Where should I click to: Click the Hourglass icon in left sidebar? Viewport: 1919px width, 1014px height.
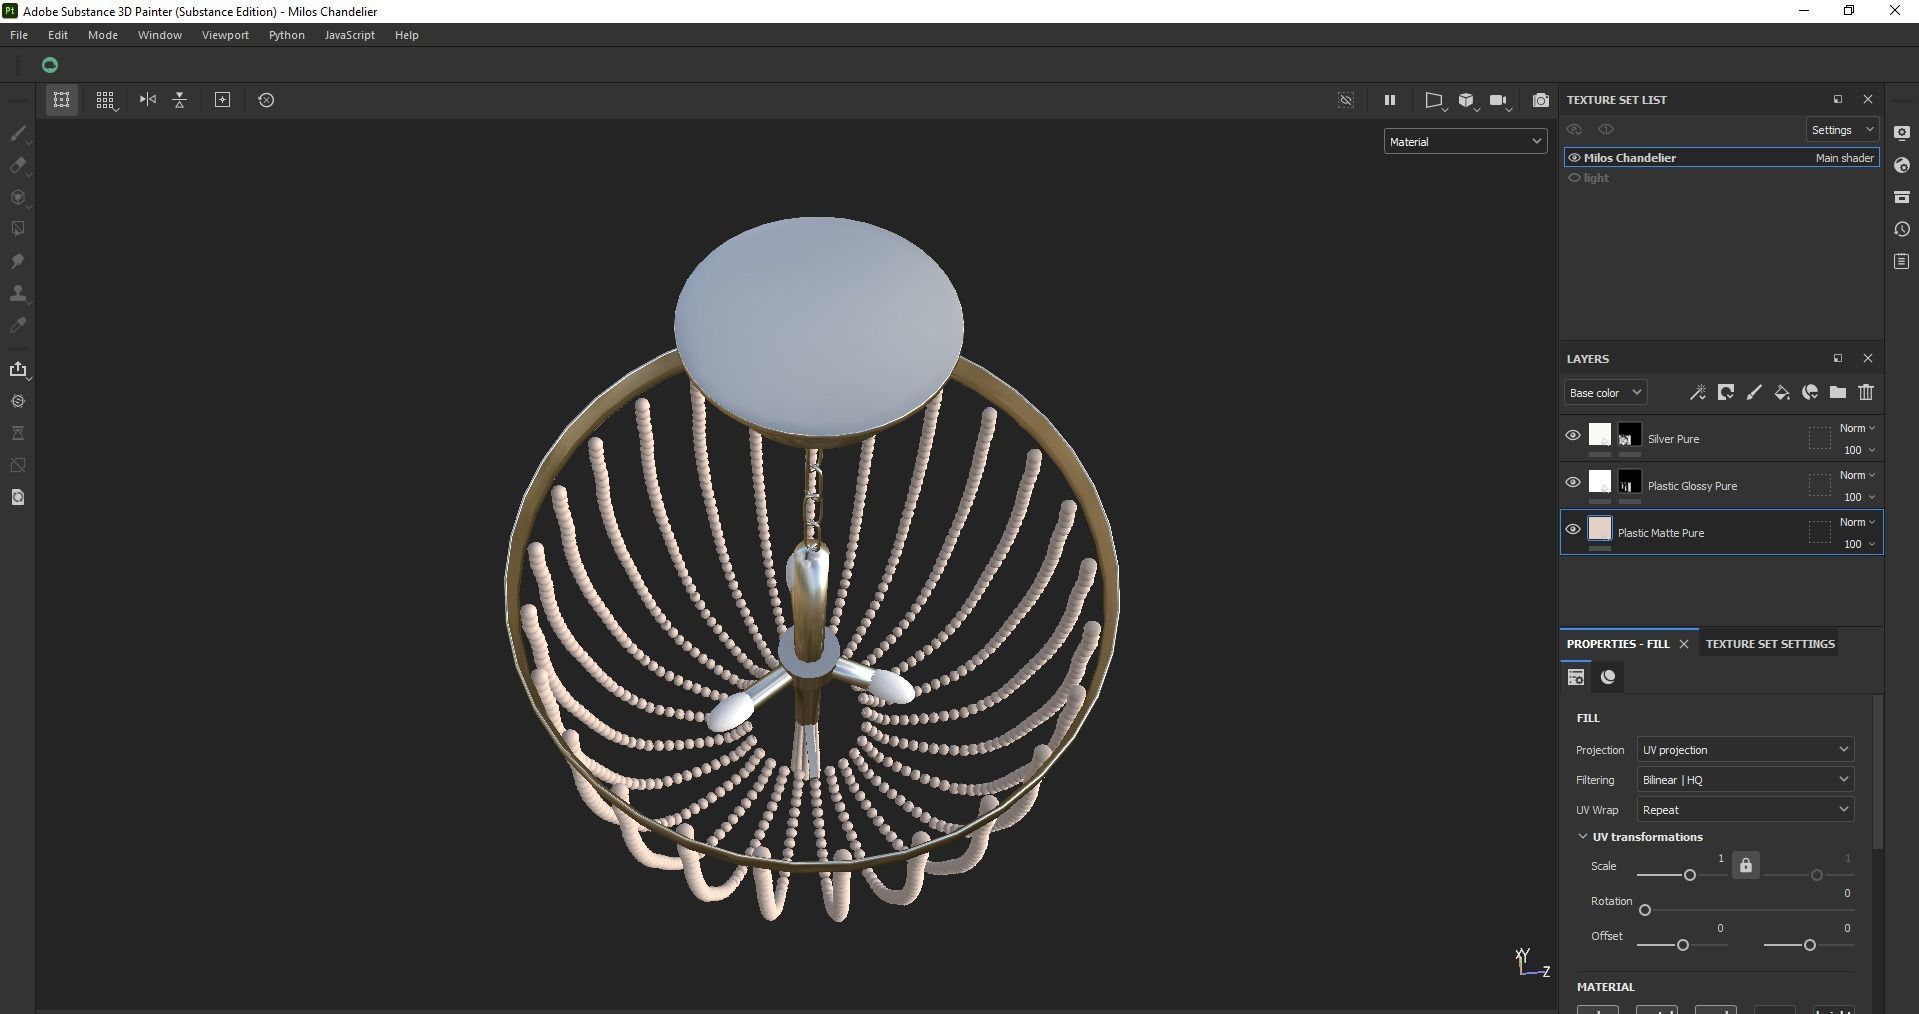tap(18, 433)
